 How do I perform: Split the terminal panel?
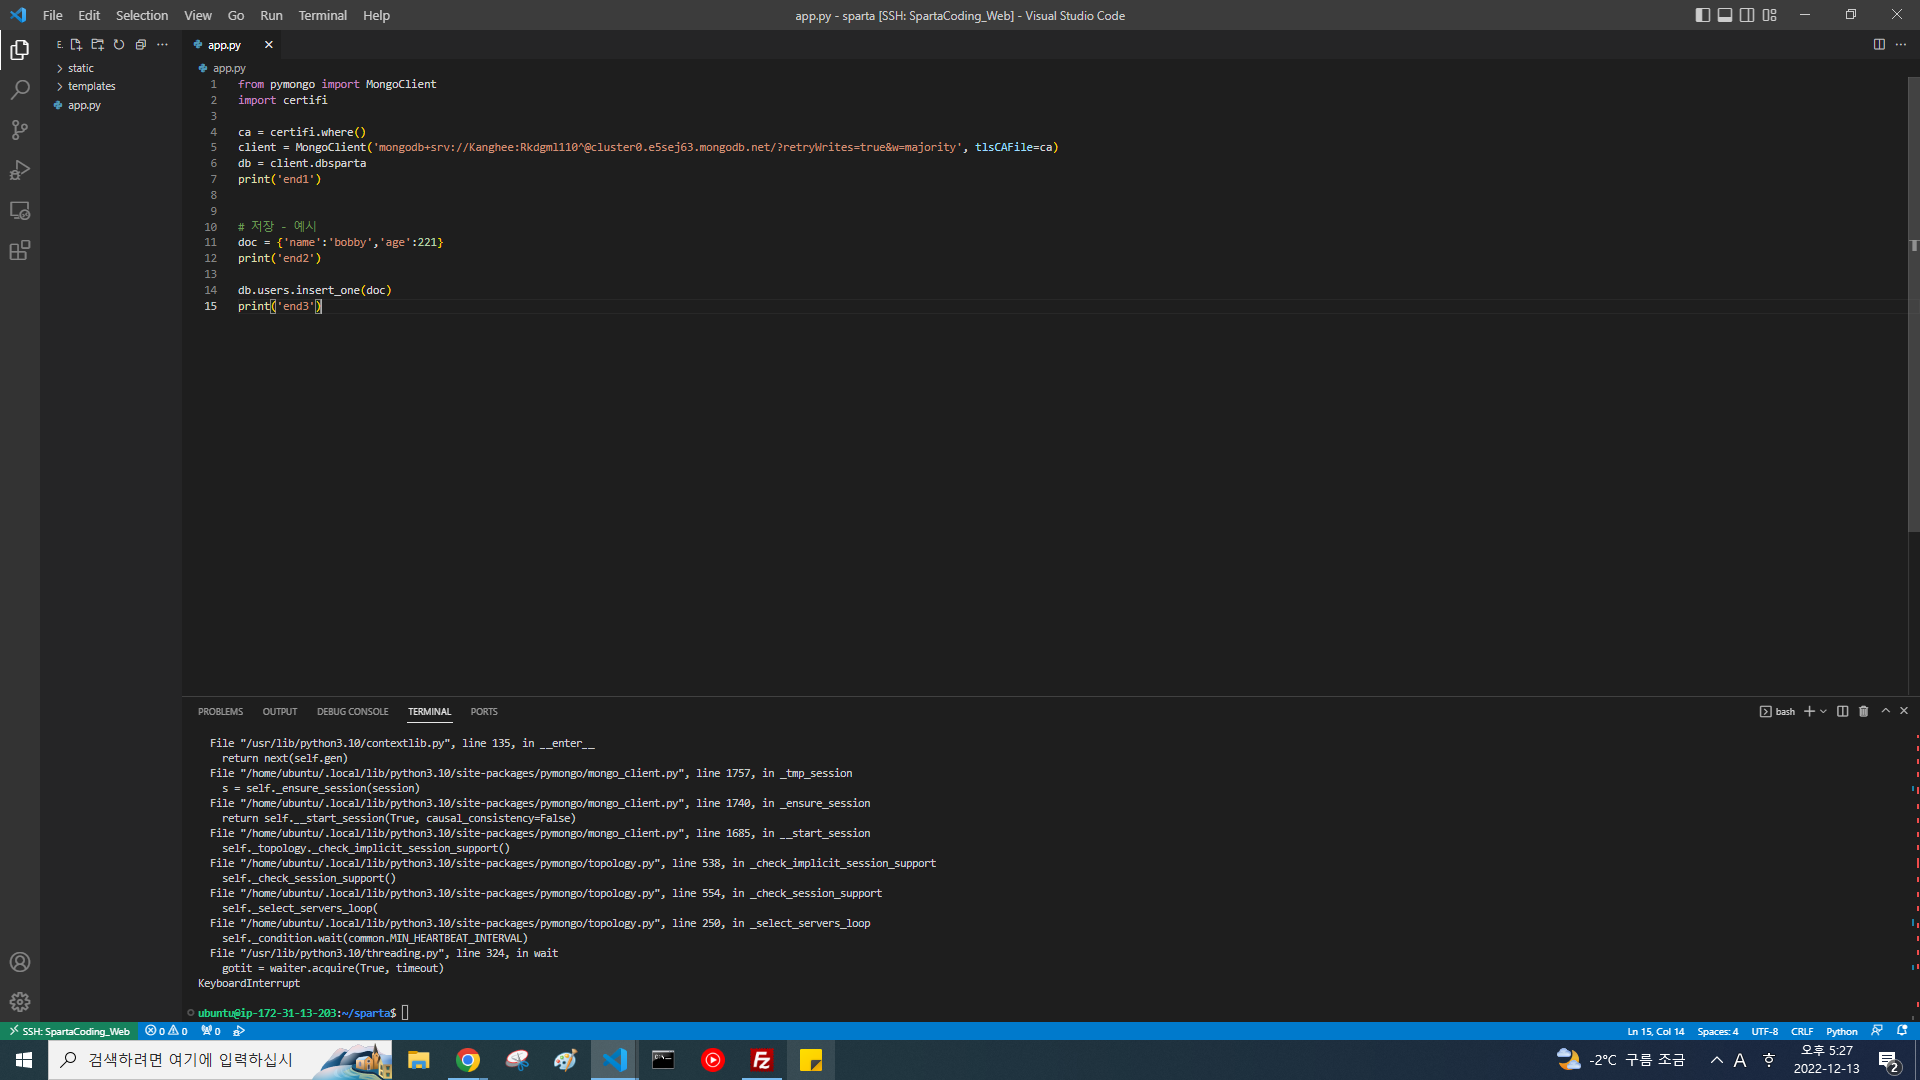1842,711
